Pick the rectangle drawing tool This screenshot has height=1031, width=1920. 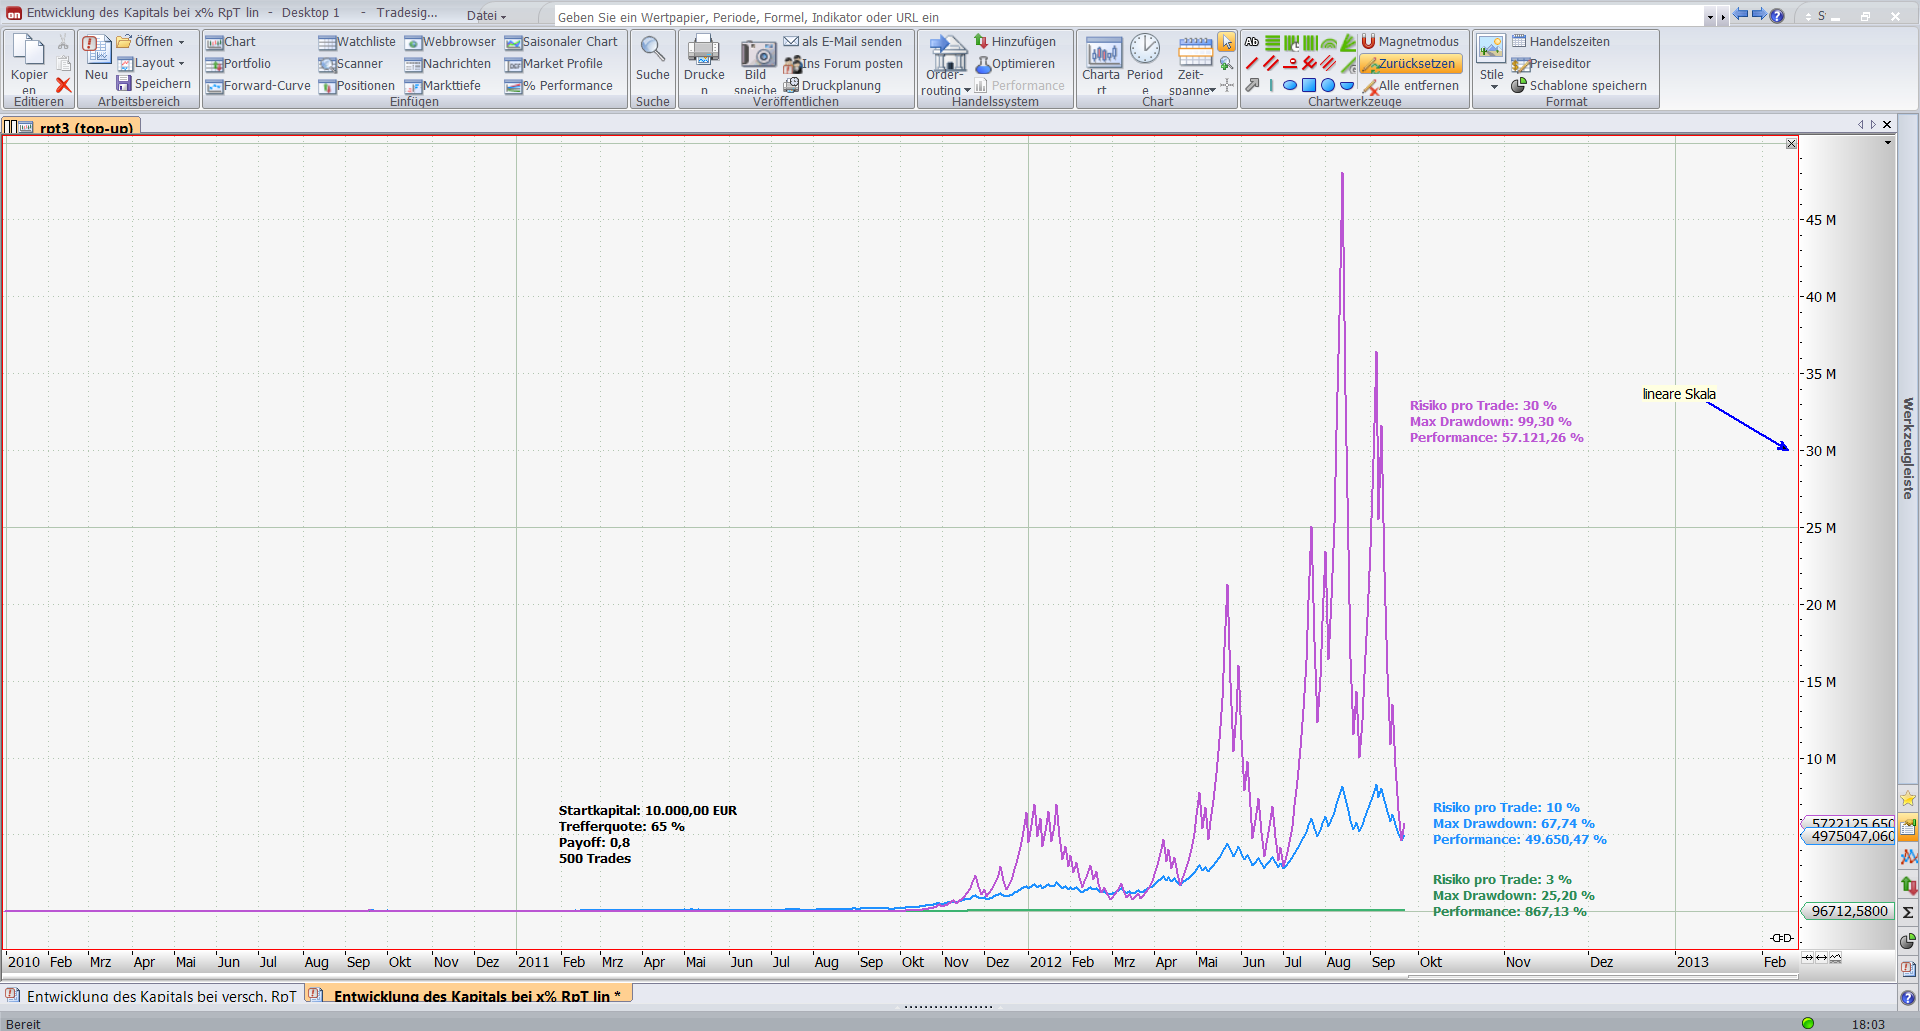(1308, 86)
